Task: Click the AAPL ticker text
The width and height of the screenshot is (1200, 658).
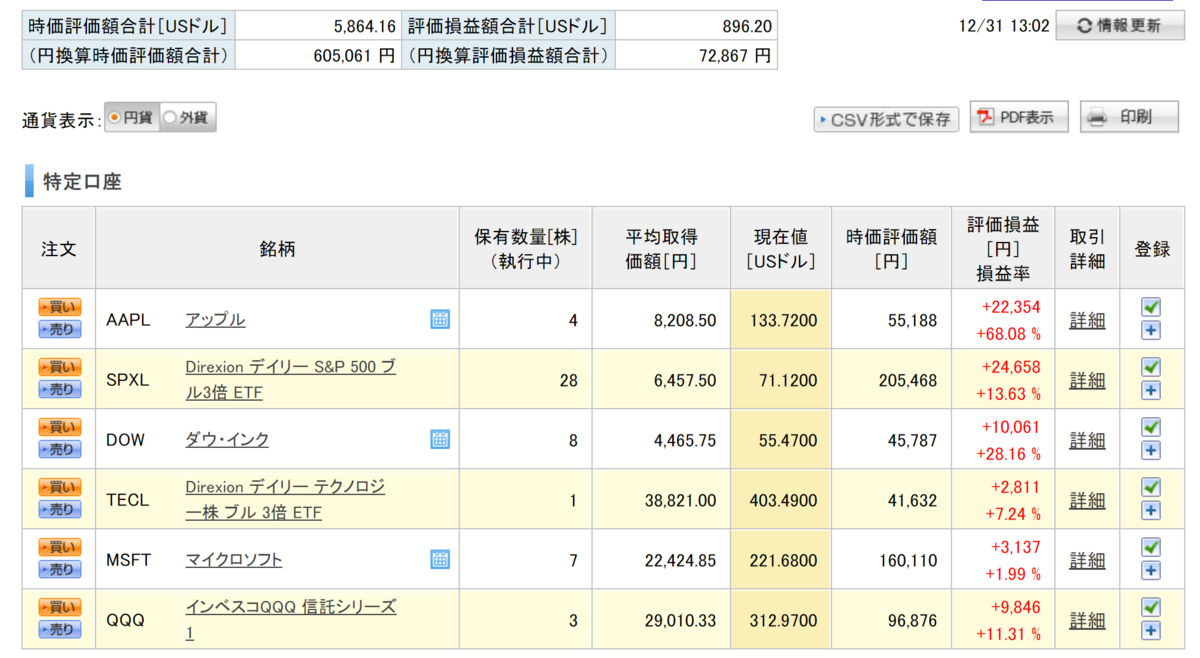Action: click(128, 320)
